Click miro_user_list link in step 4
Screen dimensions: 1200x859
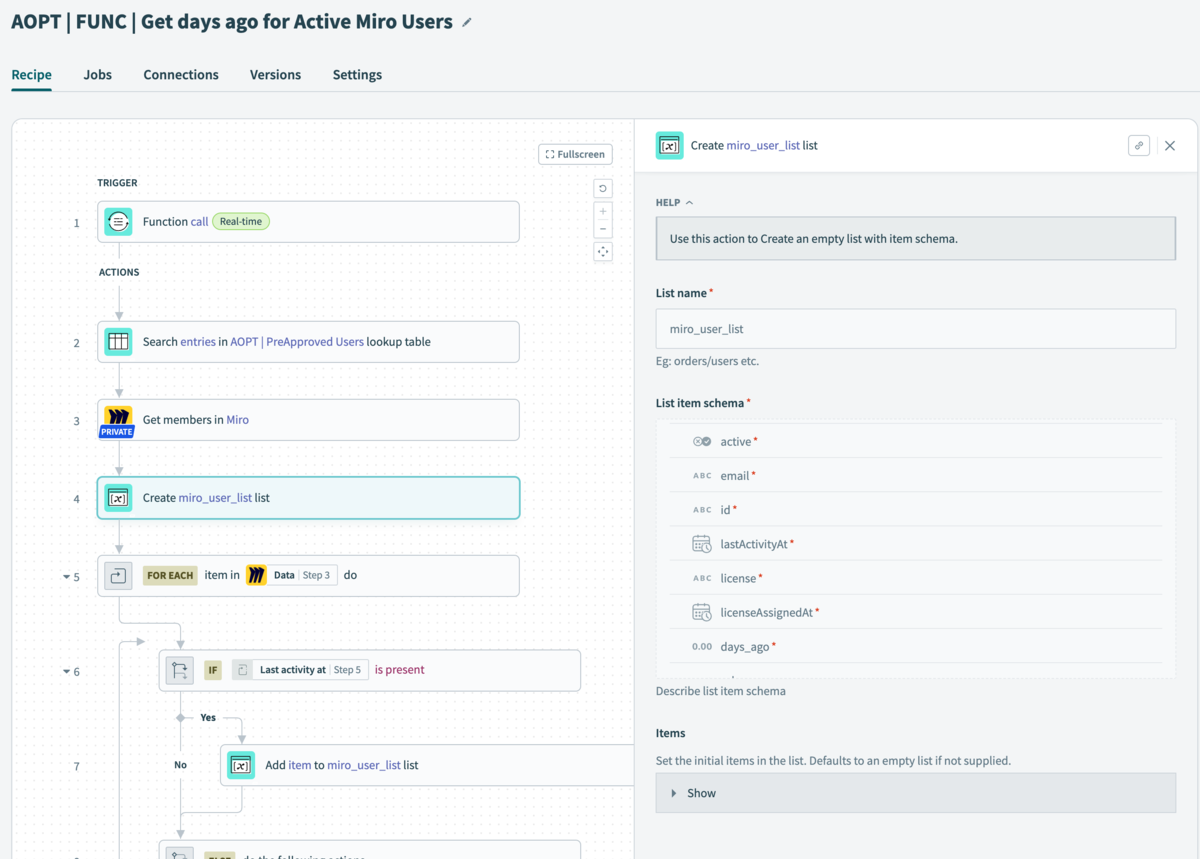[x=215, y=498]
